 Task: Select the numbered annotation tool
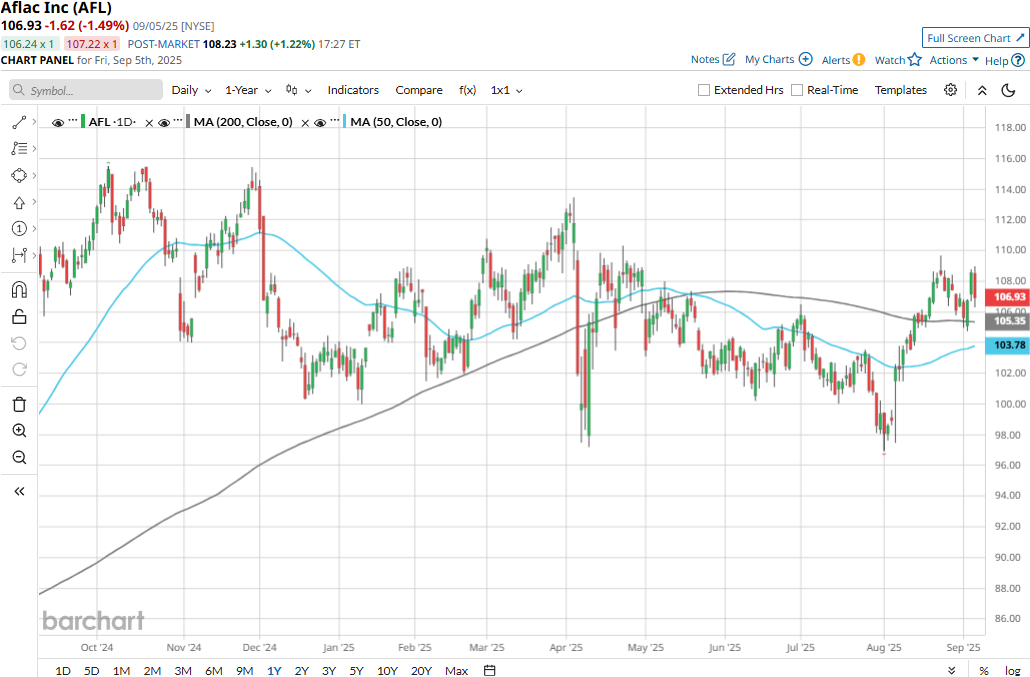click(x=19, y=229)
